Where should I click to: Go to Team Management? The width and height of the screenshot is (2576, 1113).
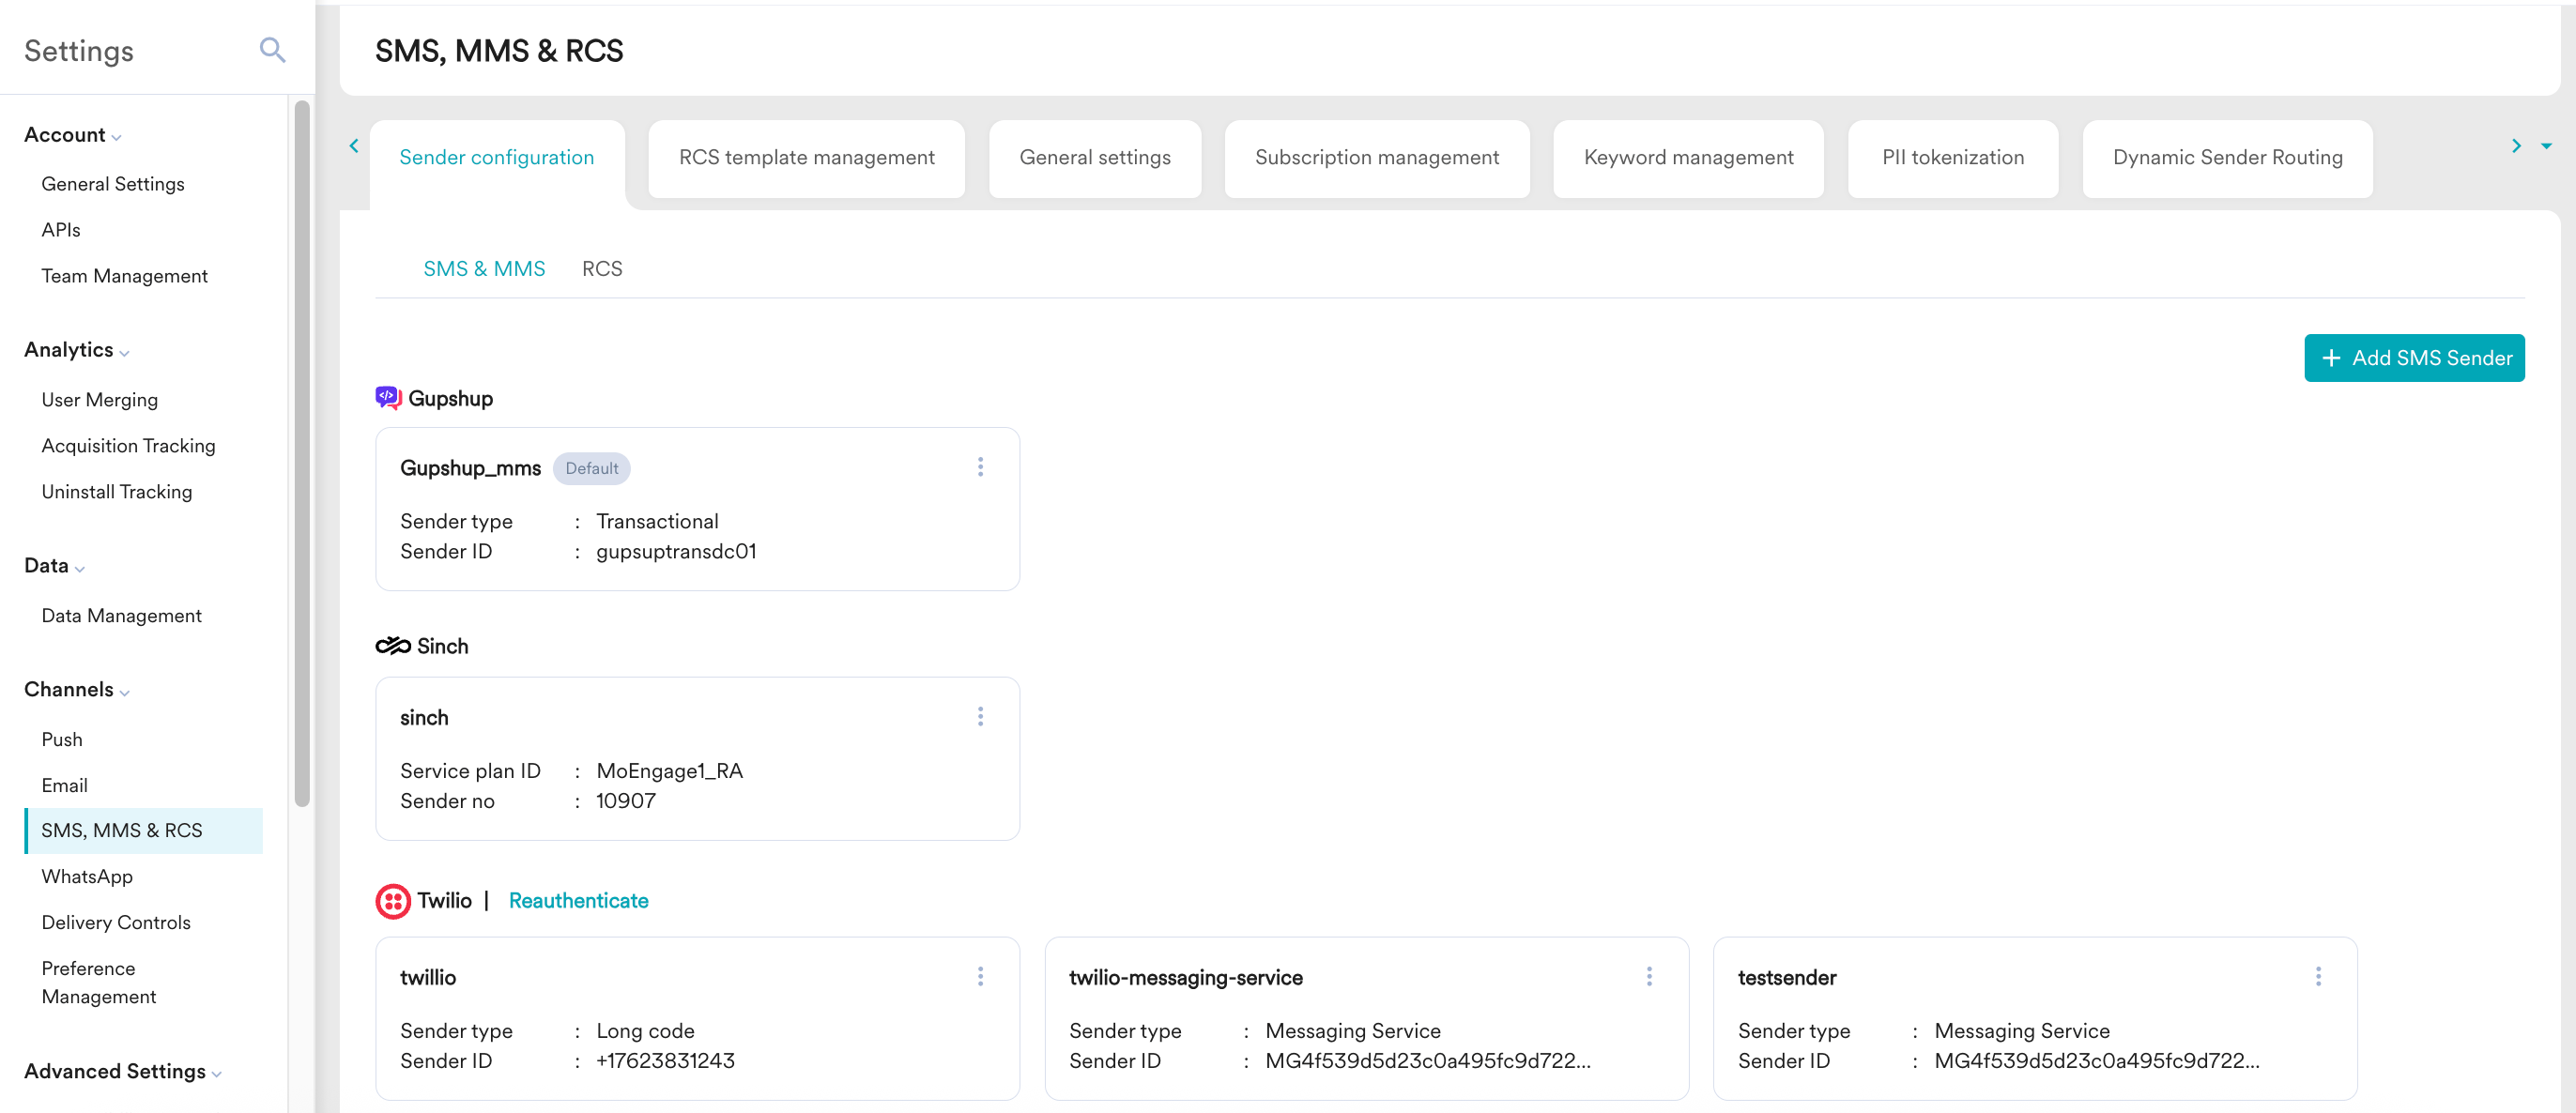(125, 276)
